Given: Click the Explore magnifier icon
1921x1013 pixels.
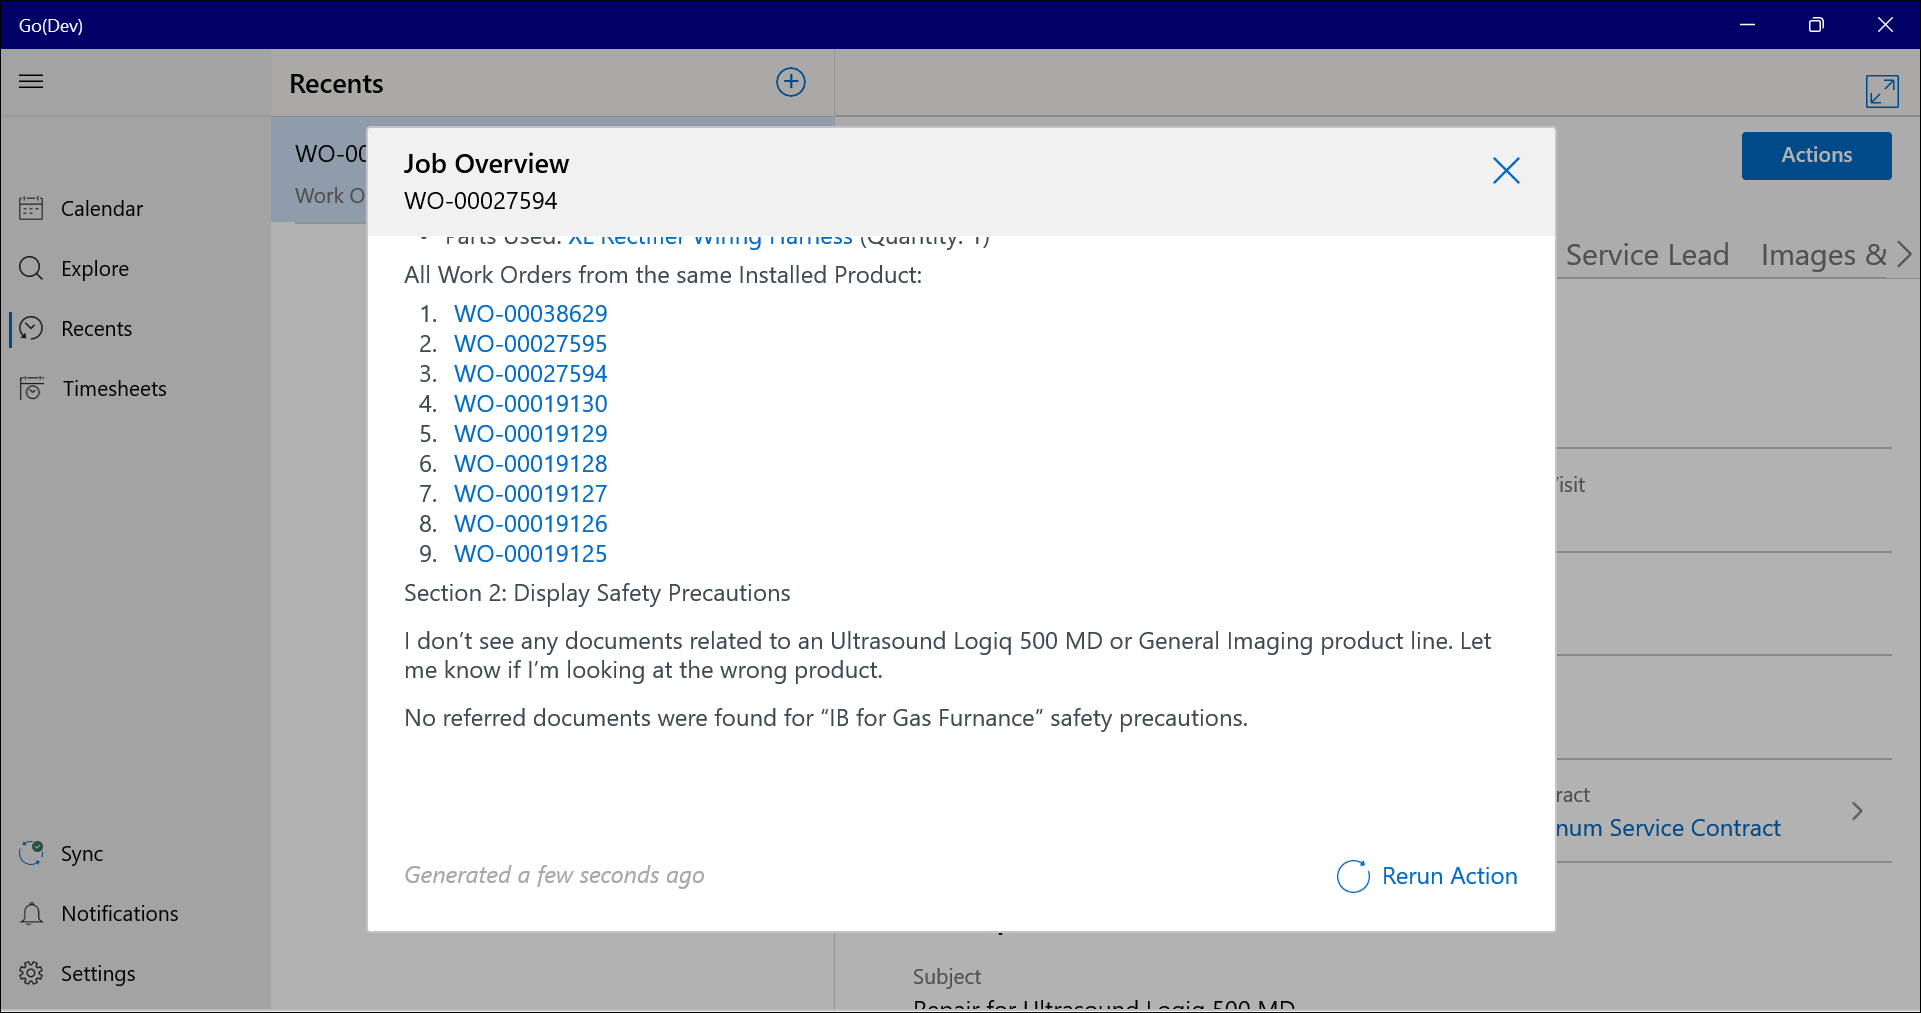Looking at the screenshot, I should coord(31,268).
